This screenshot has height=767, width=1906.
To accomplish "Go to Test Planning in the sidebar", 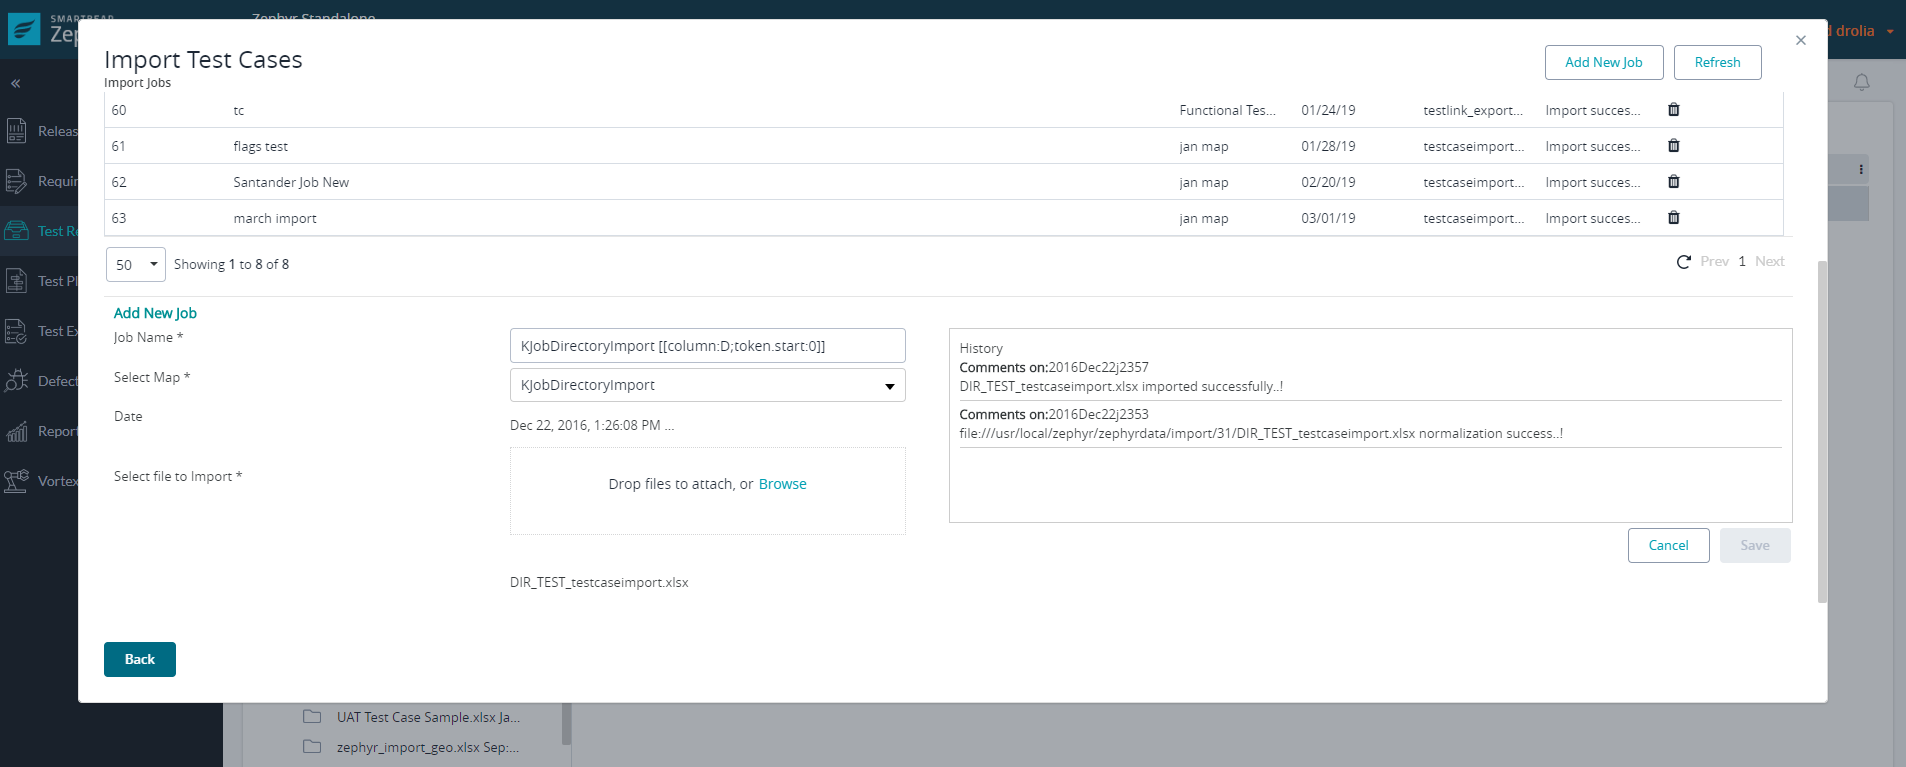I will click(x=17, y=281).
